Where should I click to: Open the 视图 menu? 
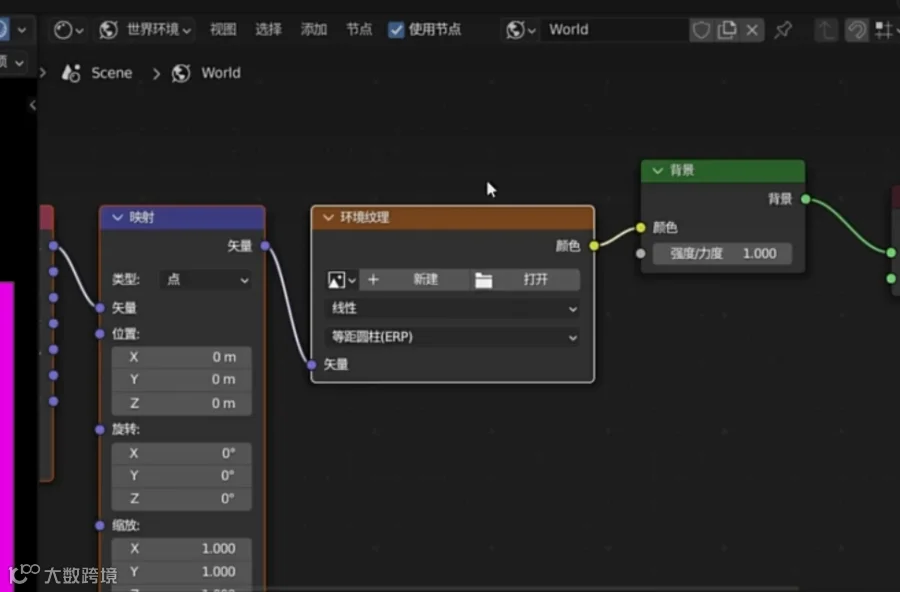pyautogui.click(x=223, y=29)
